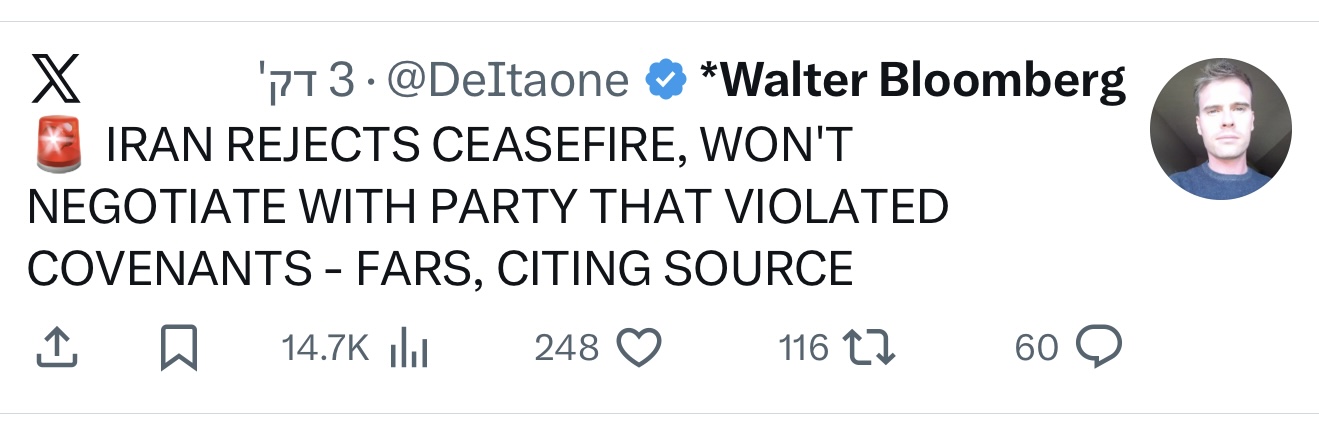Viewport: 1319px width, 429px height.
Task: Click the 3-minute timestamp of the post
Action: (x=304, y=81)
